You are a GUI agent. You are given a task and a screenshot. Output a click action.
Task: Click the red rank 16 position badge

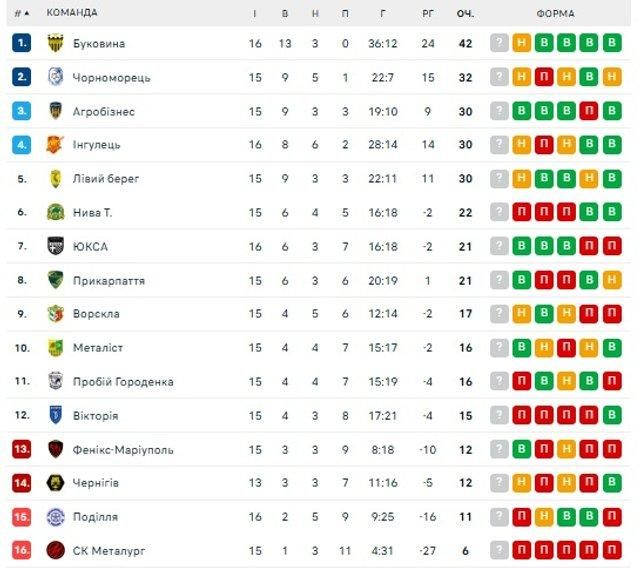(x=22, y=550)
